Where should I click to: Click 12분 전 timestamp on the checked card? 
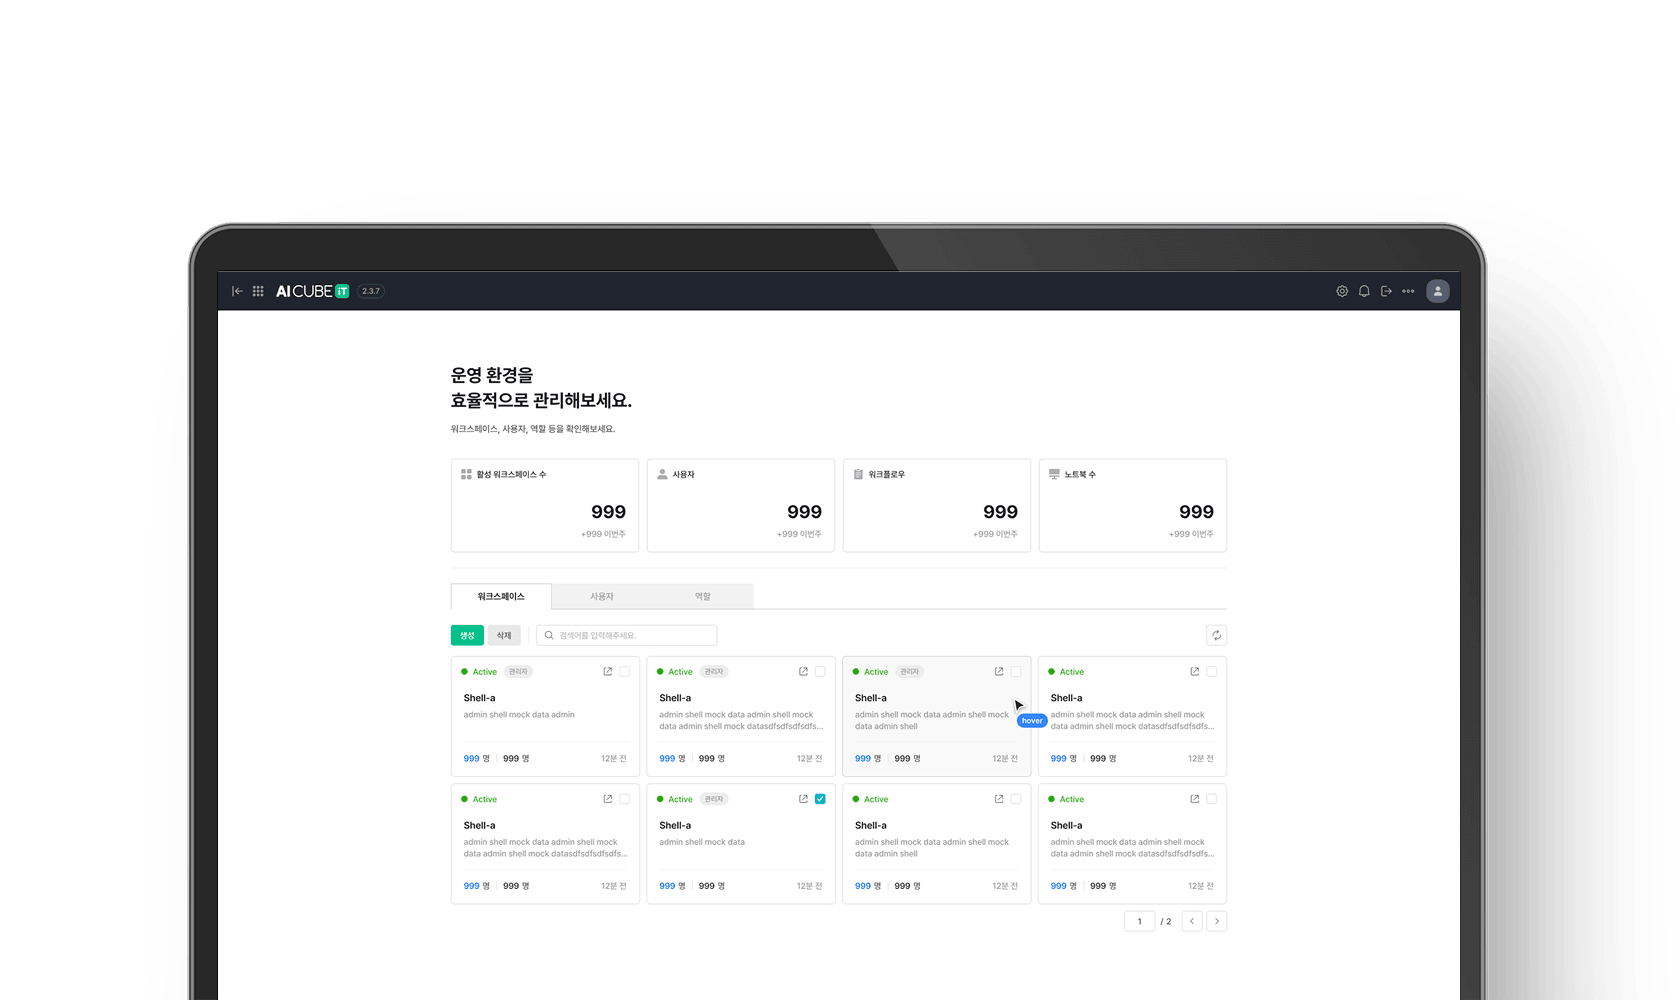pyautogui.click(x=809, y=886)
